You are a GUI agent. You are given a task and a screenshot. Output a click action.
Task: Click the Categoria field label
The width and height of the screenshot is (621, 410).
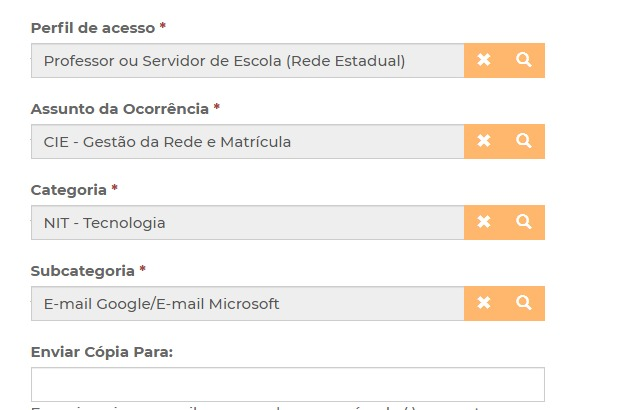(68, 189)
